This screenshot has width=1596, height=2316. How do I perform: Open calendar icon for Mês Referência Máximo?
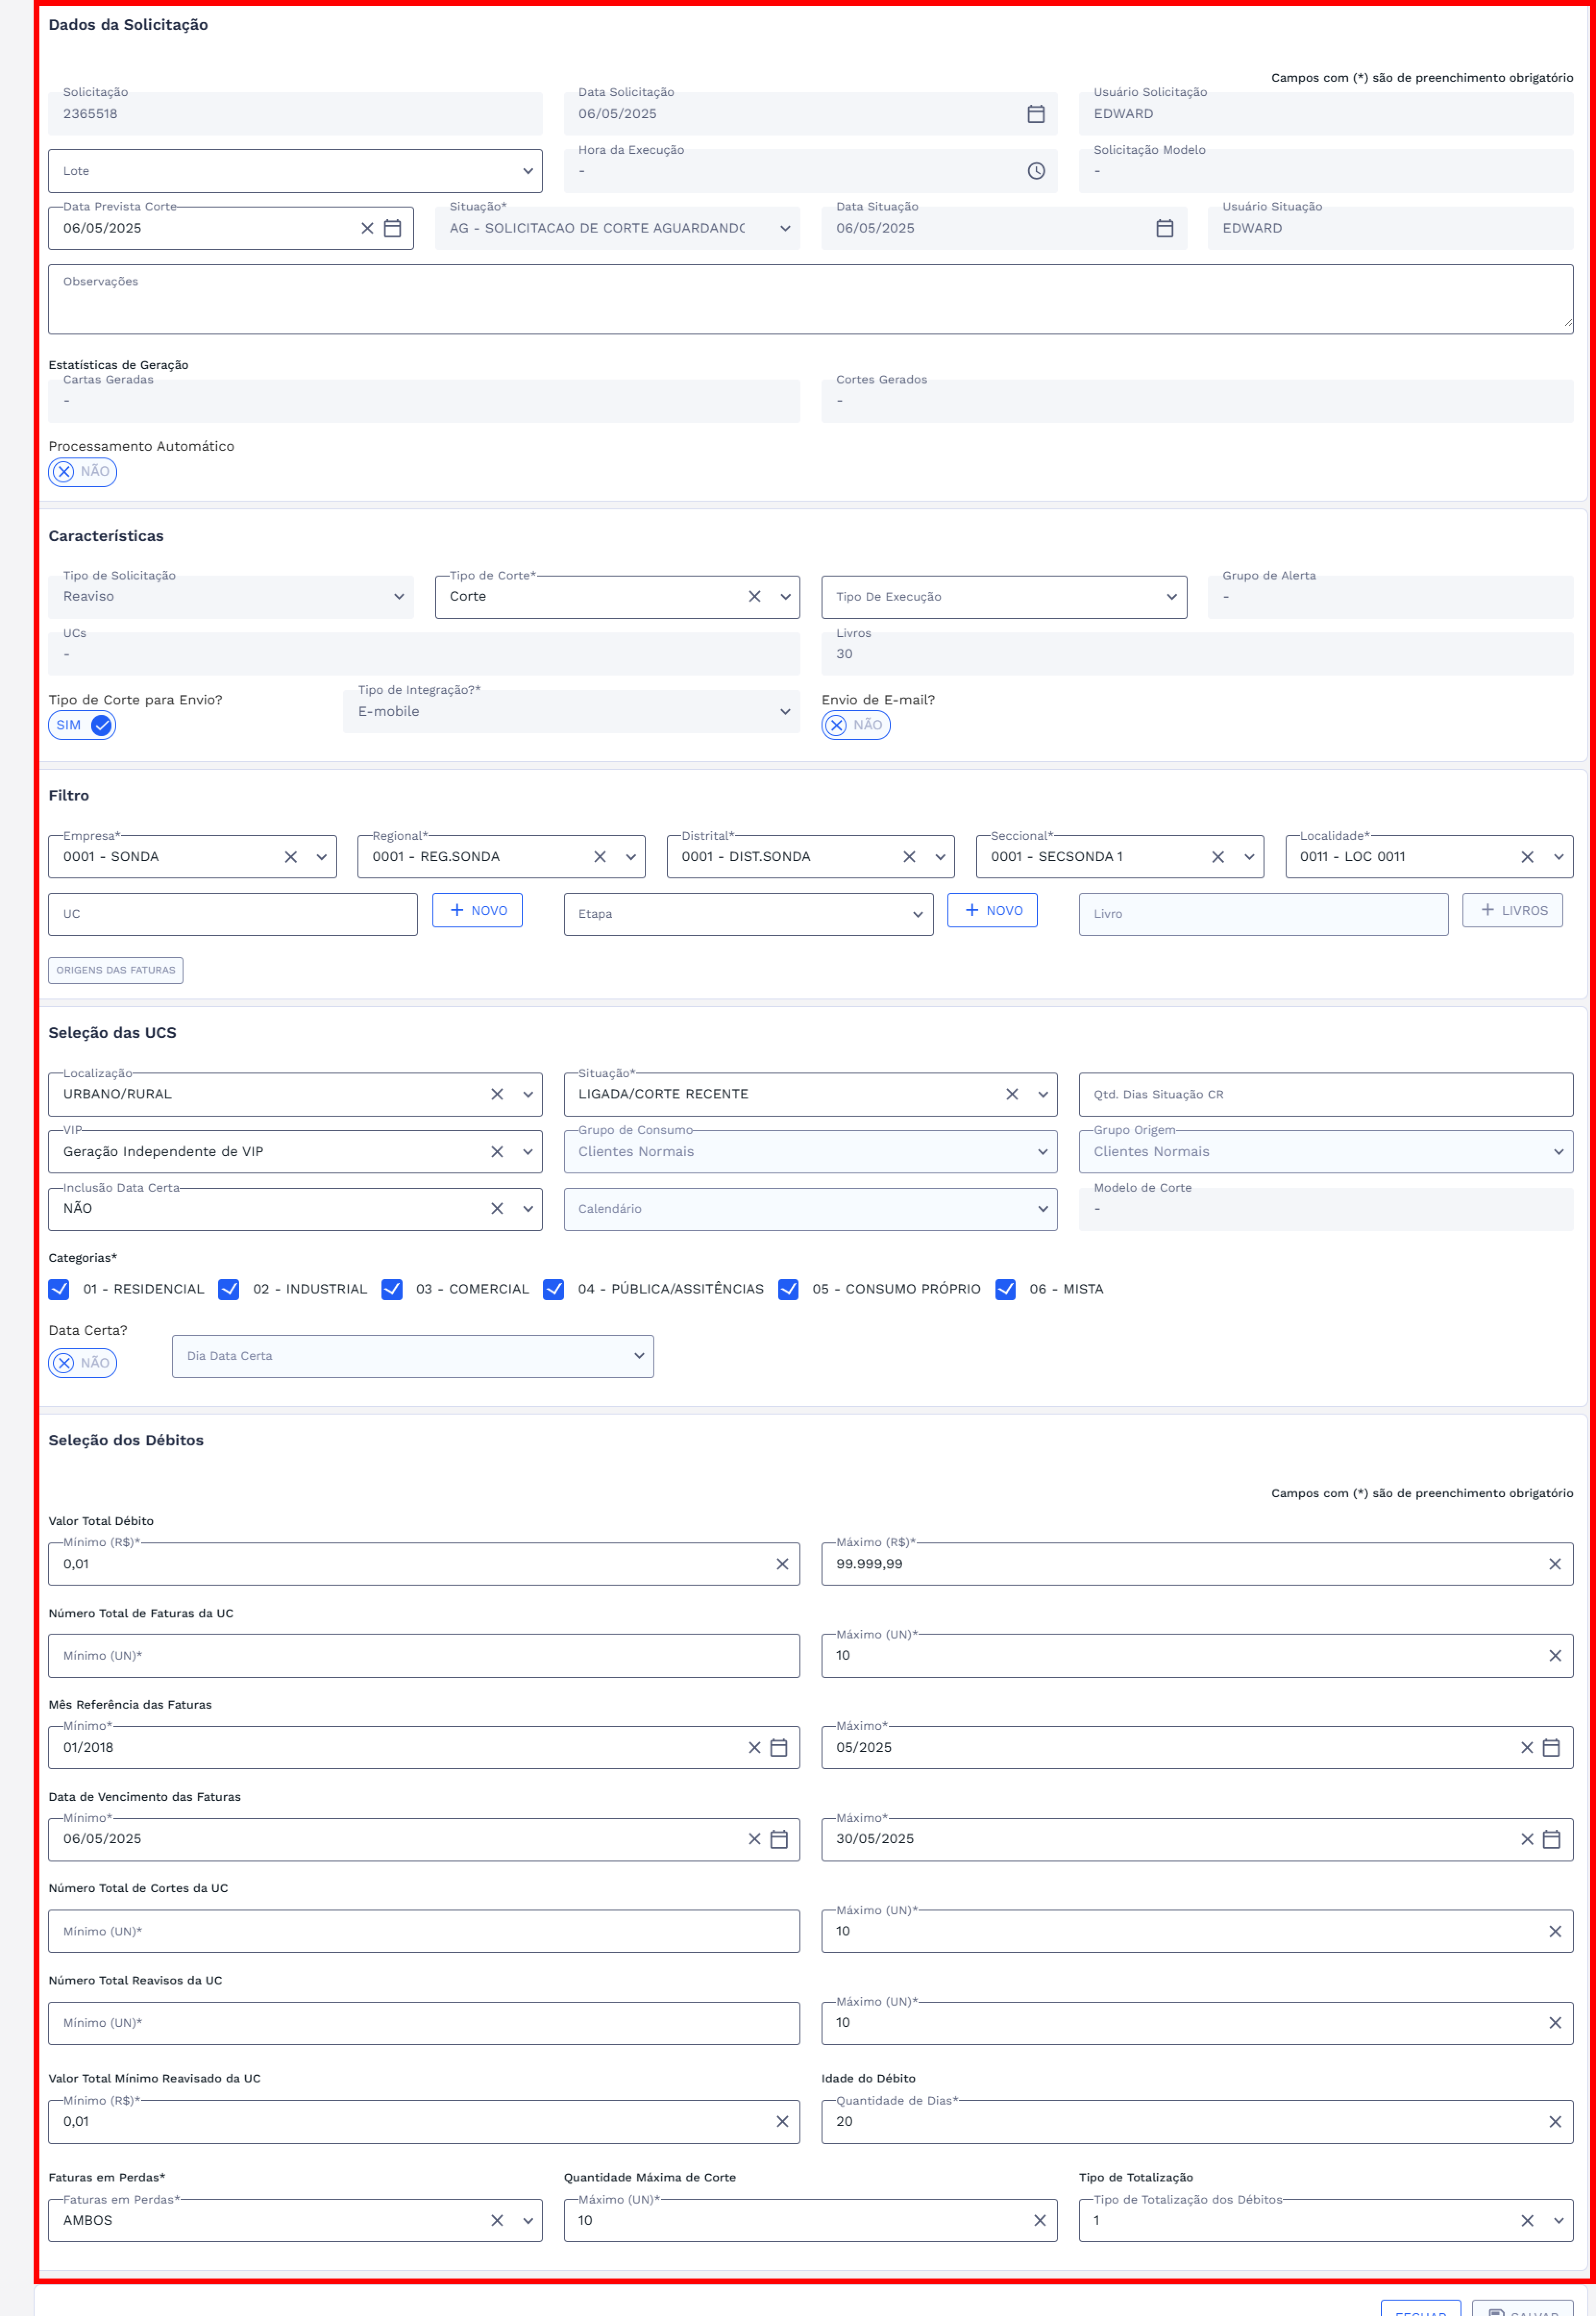click(x=1551, y=1747)
